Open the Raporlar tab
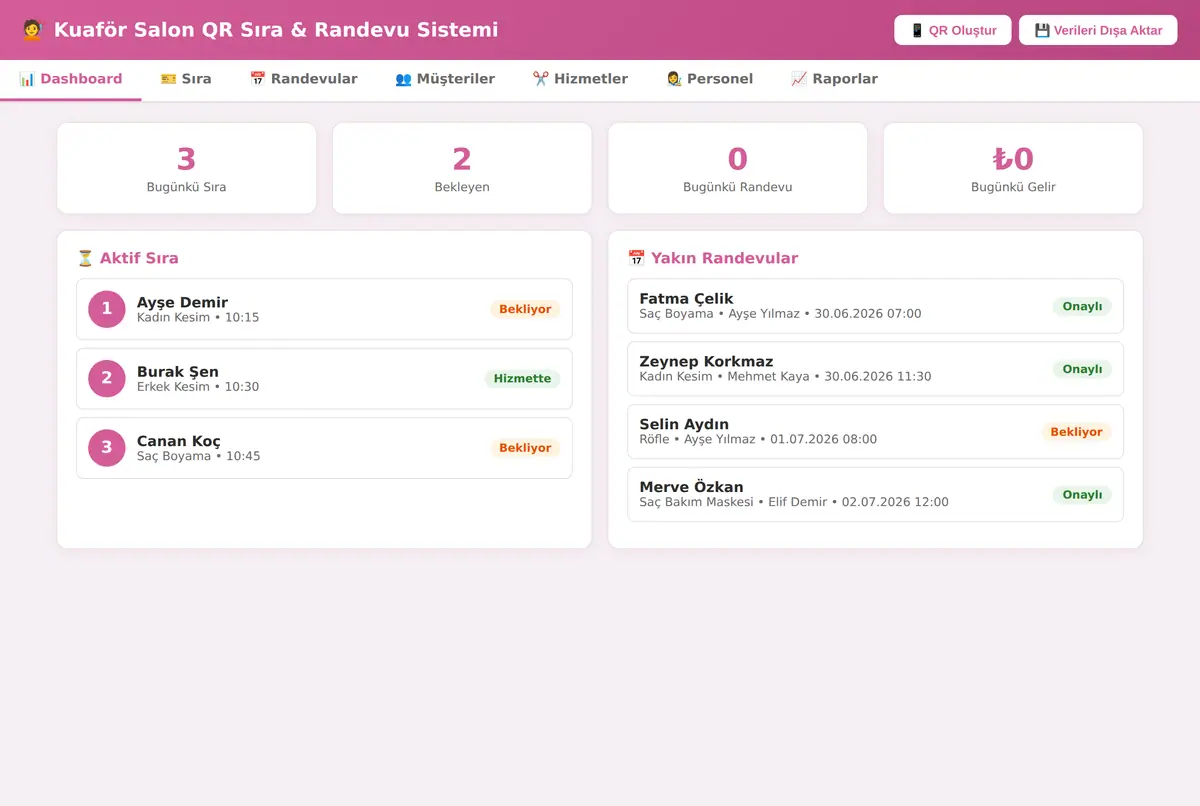Image resolution: width=1200 pixels, height=806 pixels. pyautogui.click(x=834, y=79)
